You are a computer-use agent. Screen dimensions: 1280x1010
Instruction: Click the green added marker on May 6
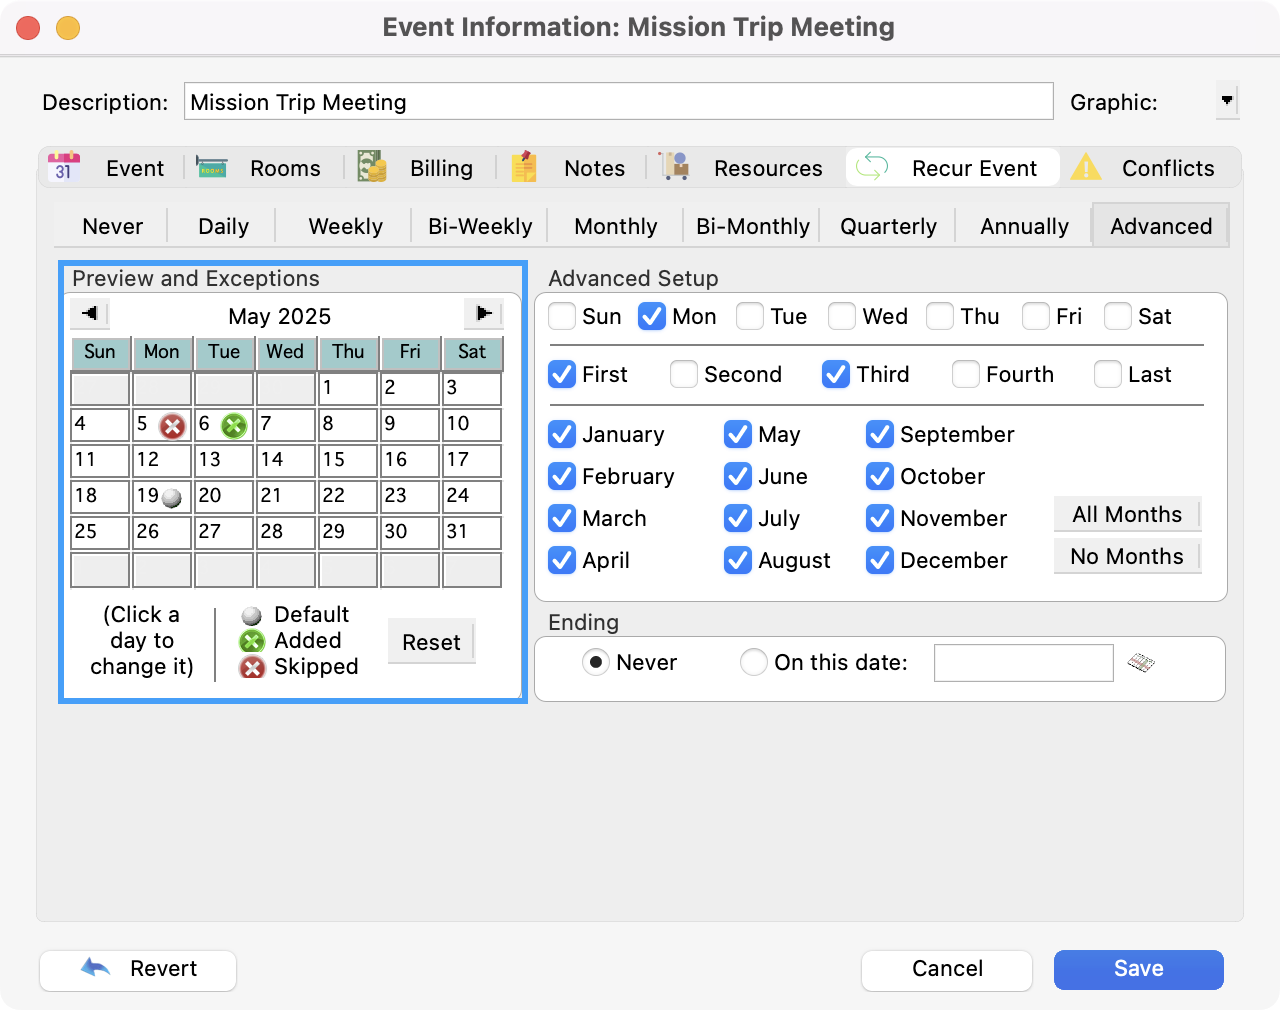tap(234, 427)
